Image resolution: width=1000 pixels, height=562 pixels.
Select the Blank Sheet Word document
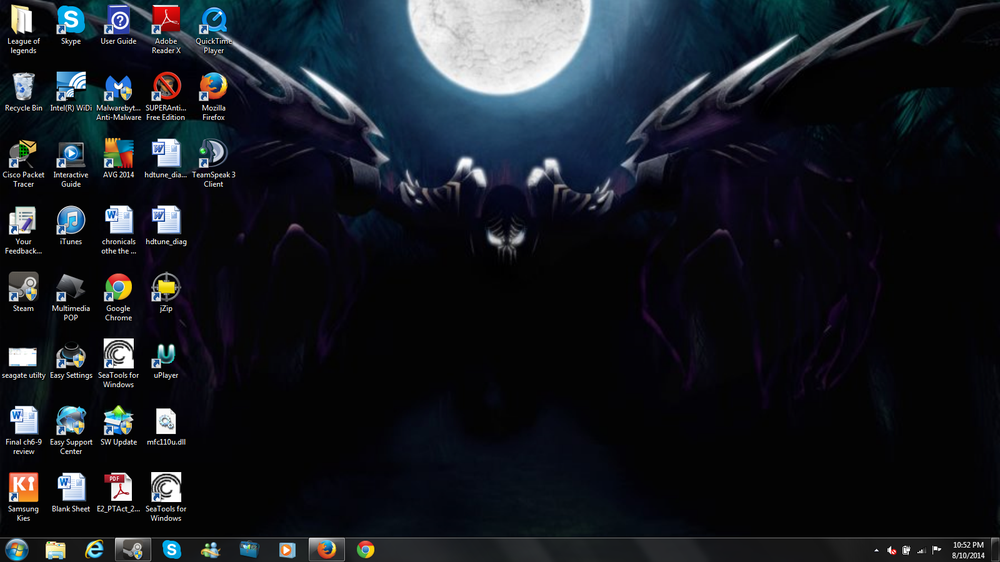[x=71, y=494]
